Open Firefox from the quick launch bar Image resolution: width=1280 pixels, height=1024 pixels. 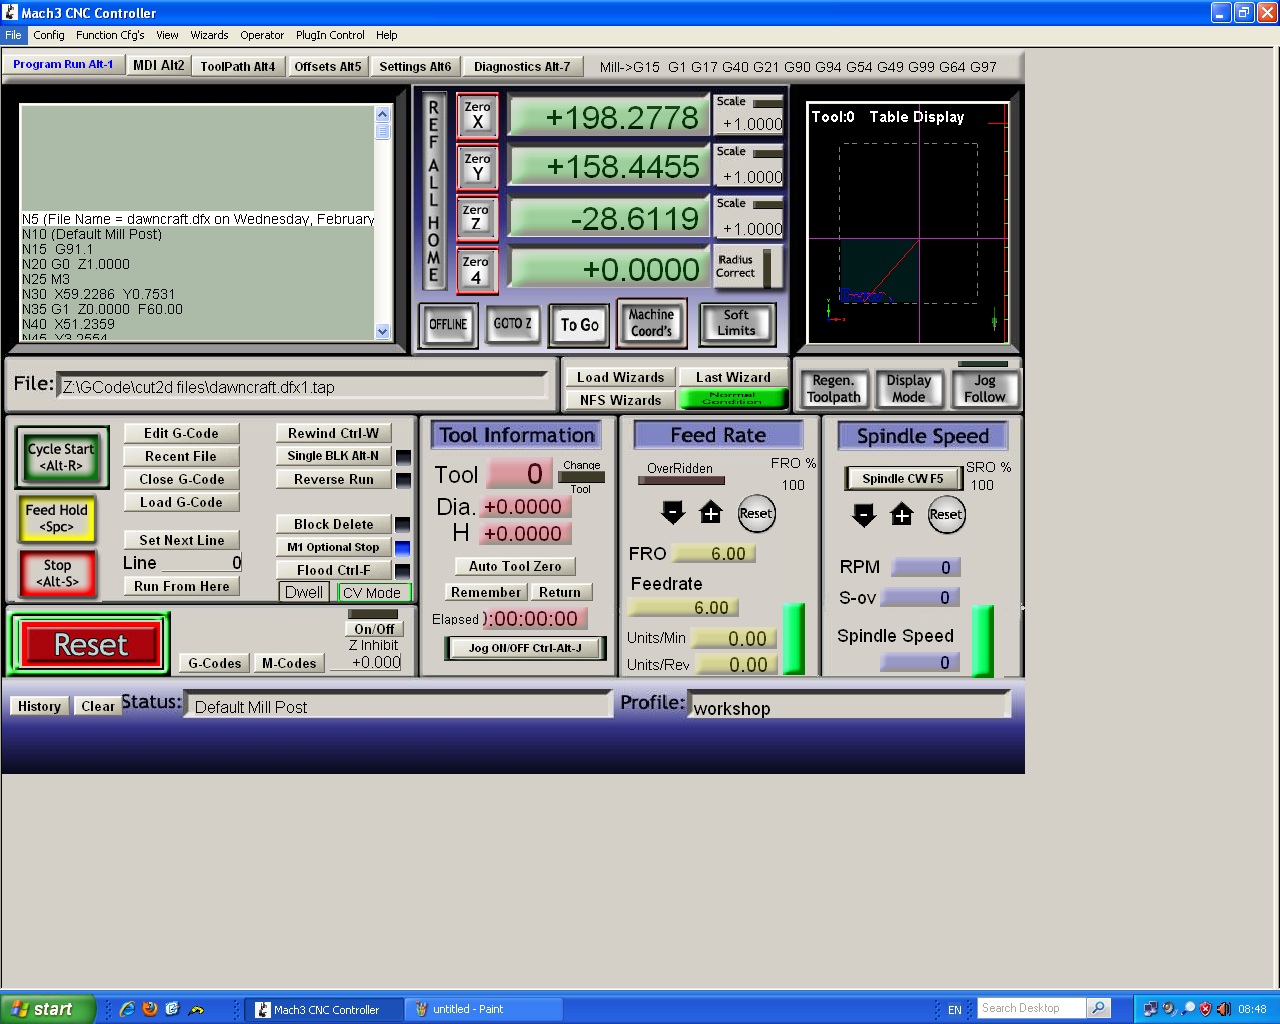pyautogui.click(x=150, y=1009)
